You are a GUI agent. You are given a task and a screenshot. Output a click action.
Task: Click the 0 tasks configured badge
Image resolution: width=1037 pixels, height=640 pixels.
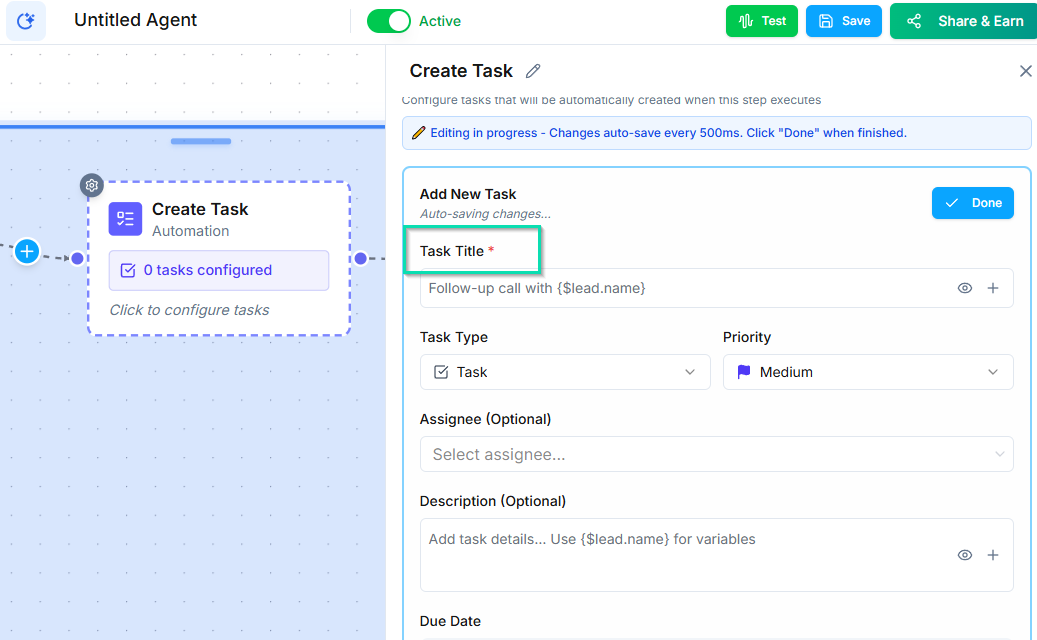click(219, 270)
